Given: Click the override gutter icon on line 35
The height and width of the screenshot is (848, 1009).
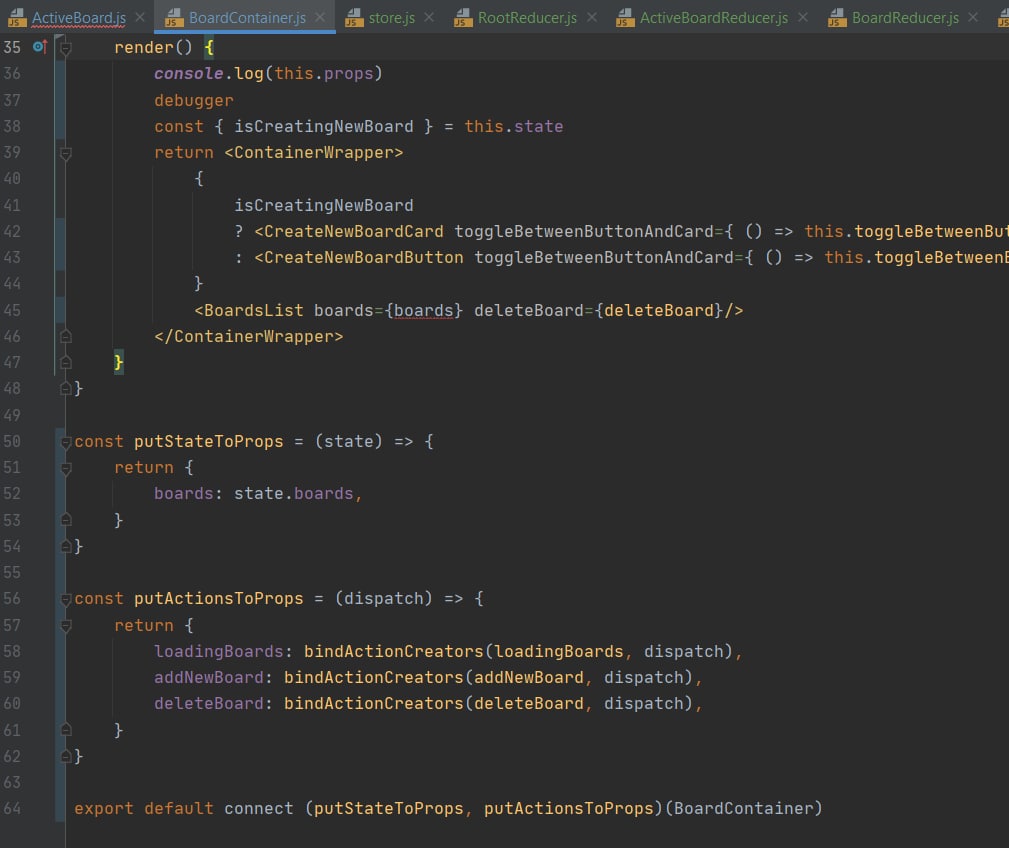Looking at the screenshot, I should coord(40,47).
